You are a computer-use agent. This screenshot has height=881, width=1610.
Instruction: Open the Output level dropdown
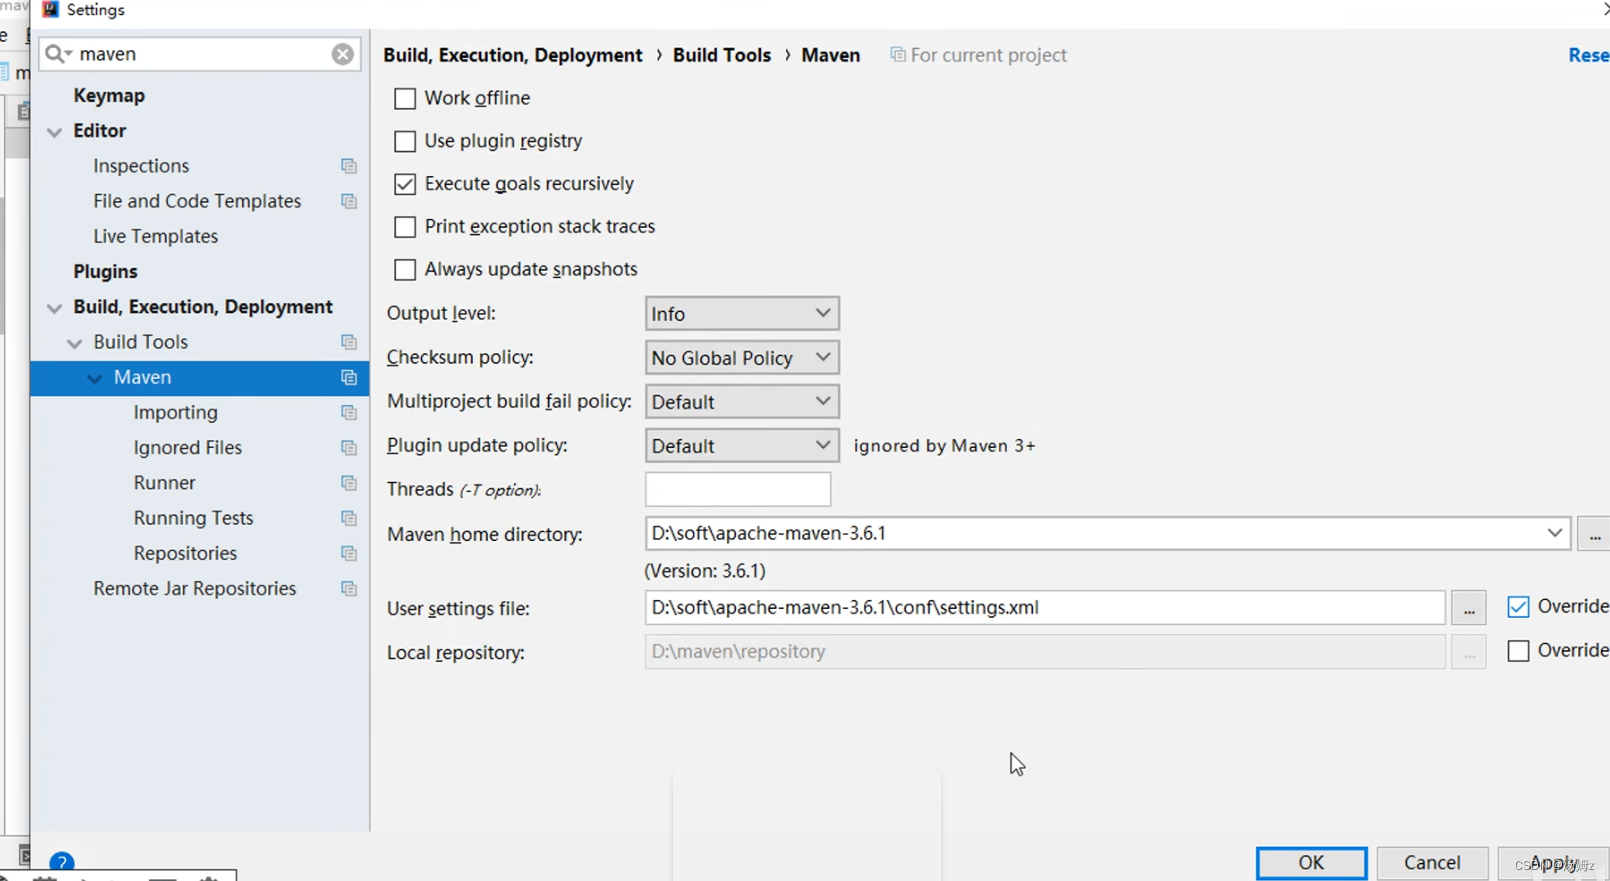click(742, 314)
